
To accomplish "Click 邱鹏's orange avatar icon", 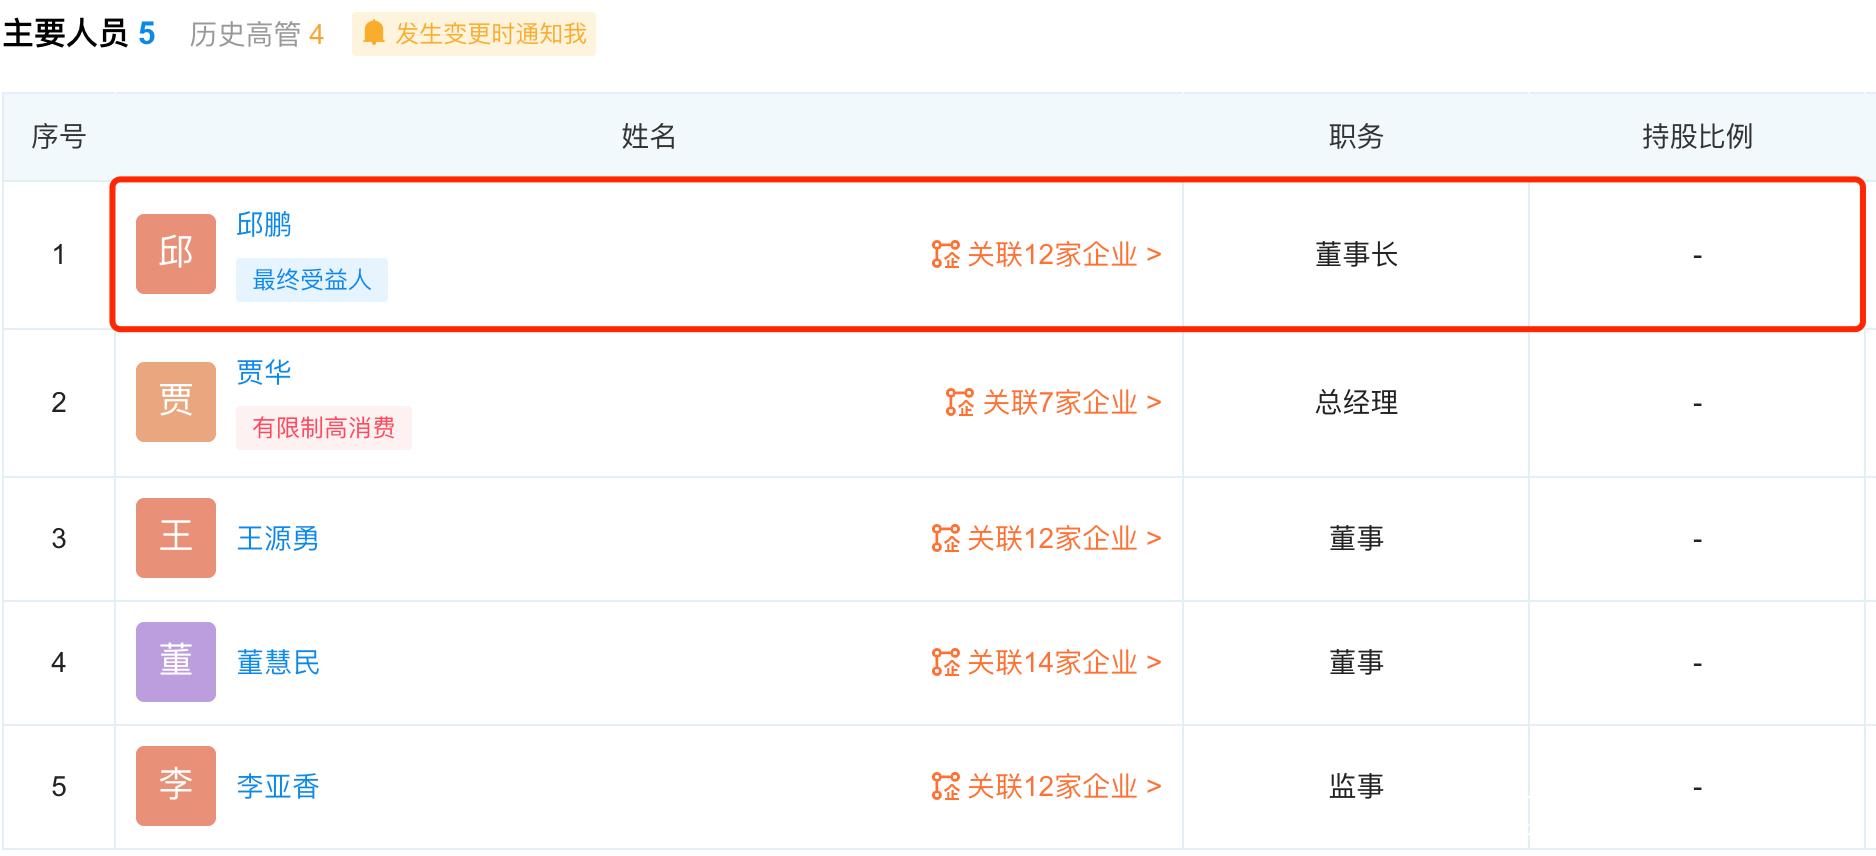I will pos(176,254).
